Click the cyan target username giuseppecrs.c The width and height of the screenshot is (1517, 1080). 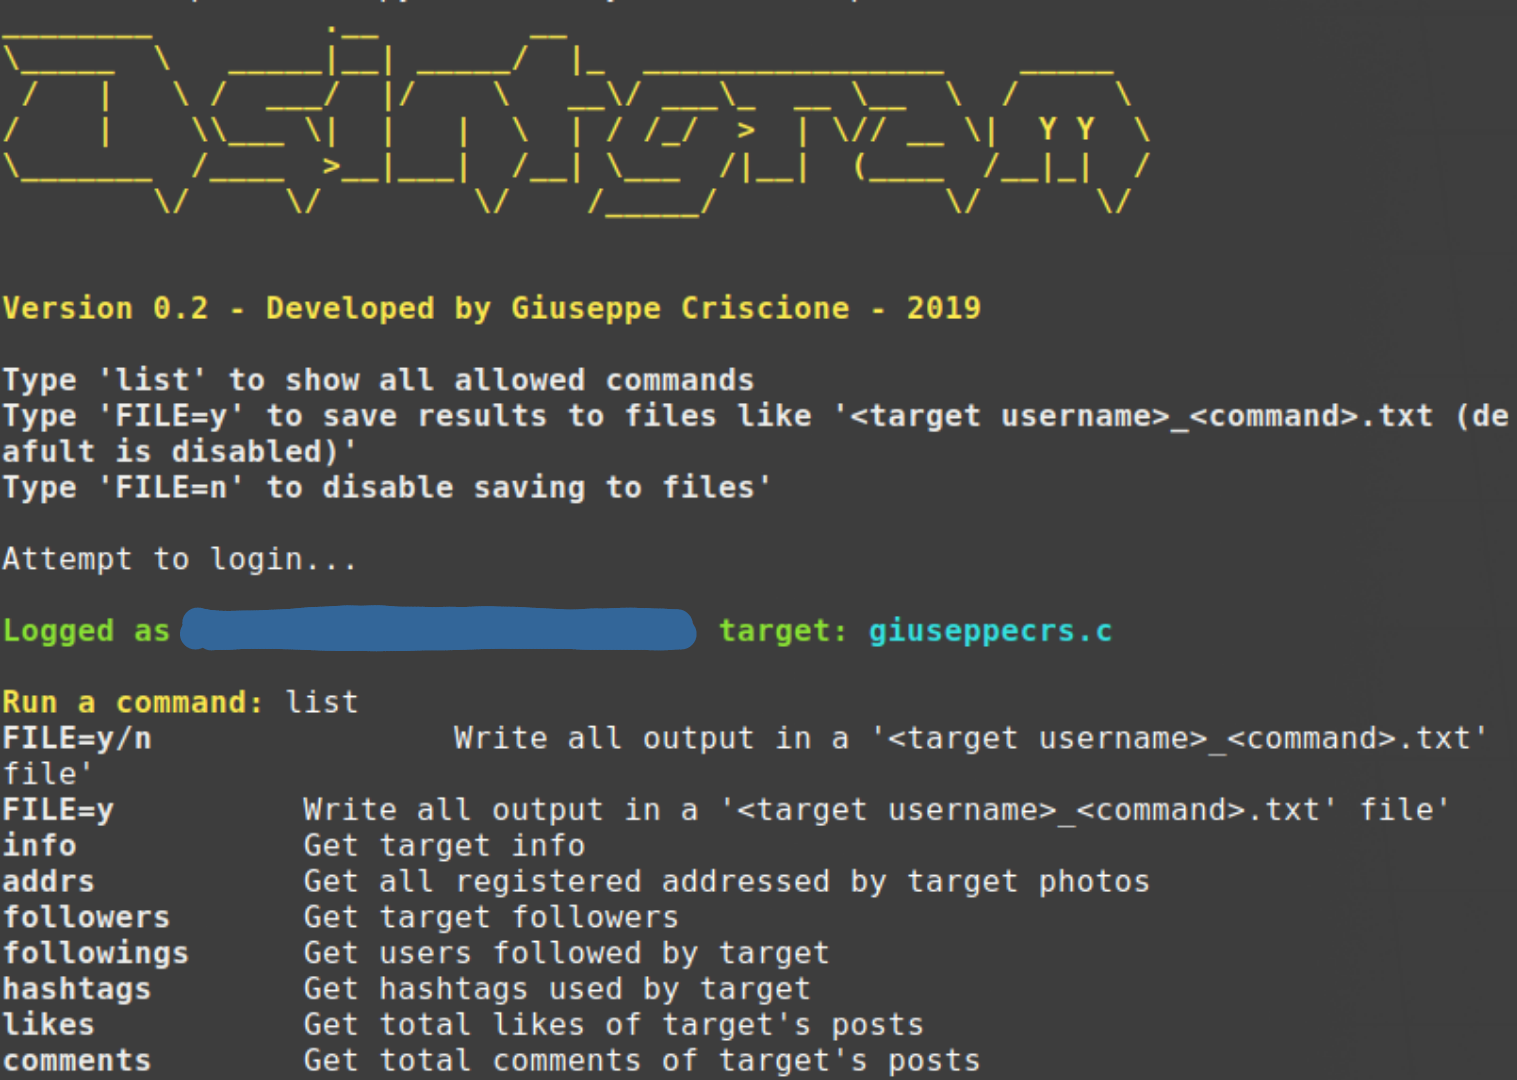[x=989, y=631]
